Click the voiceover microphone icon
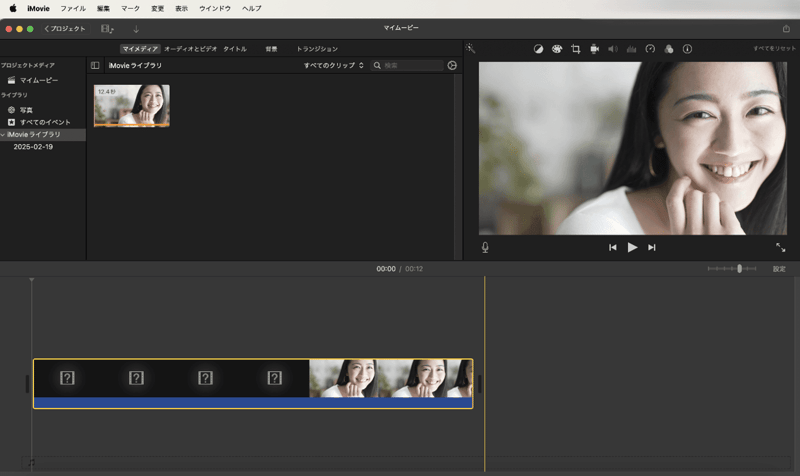 click(485, 247)
